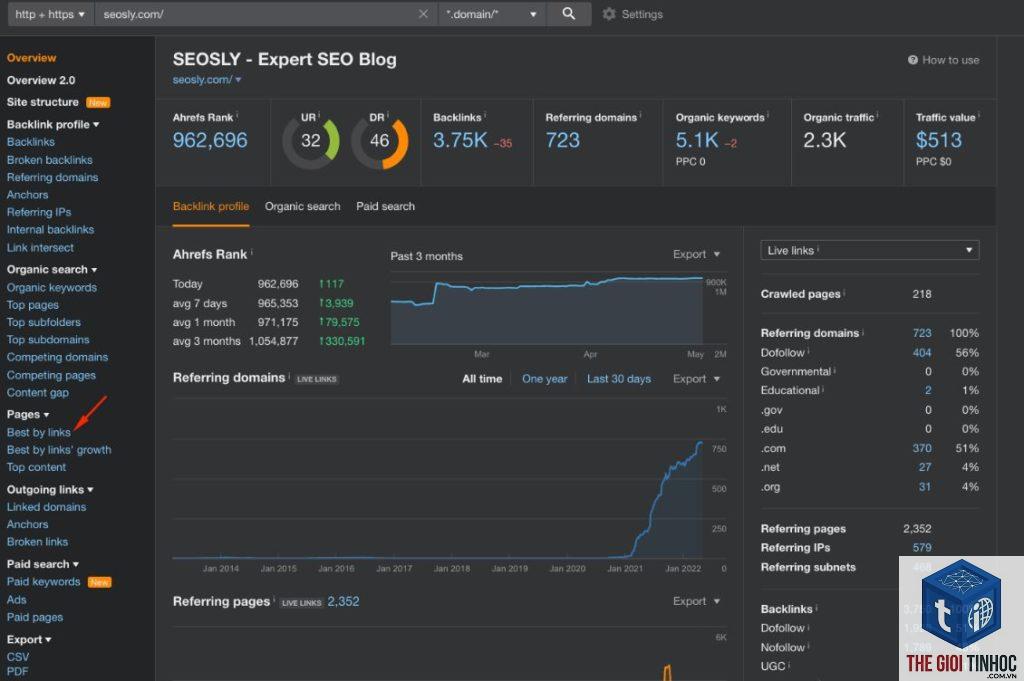The width and height of the screenshot is (1024, 681).
Task: Export as PDF from sidebar
Action: click(x=17, y=671)
